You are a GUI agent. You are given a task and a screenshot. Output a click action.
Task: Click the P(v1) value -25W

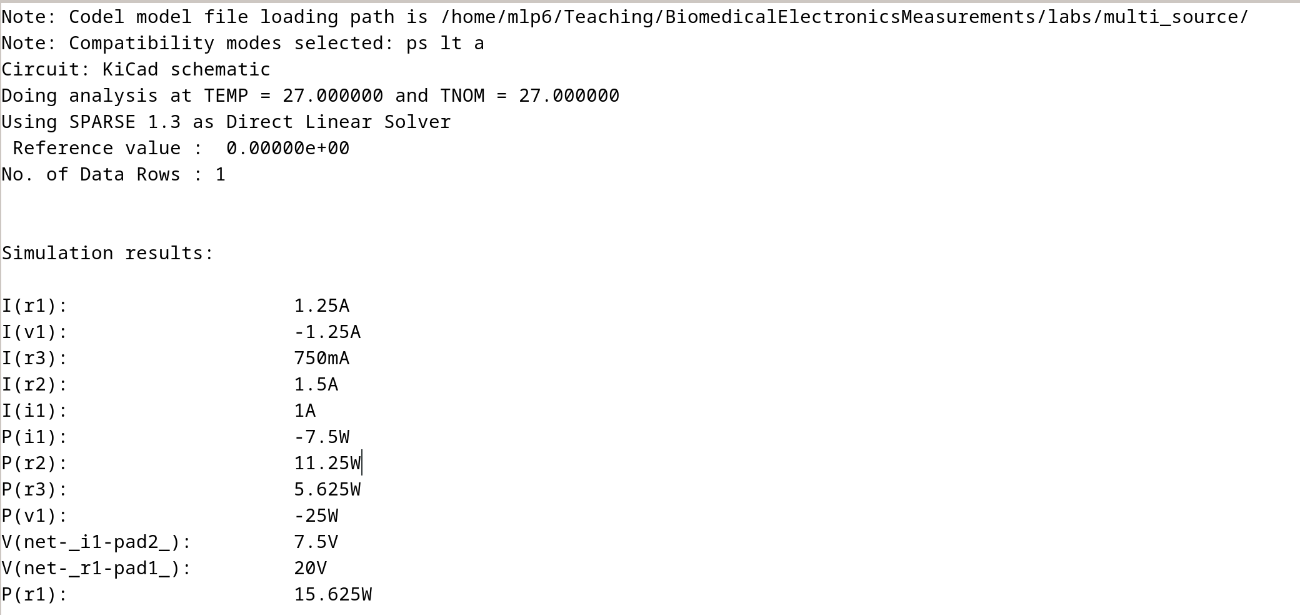click(x=315, y=516)
